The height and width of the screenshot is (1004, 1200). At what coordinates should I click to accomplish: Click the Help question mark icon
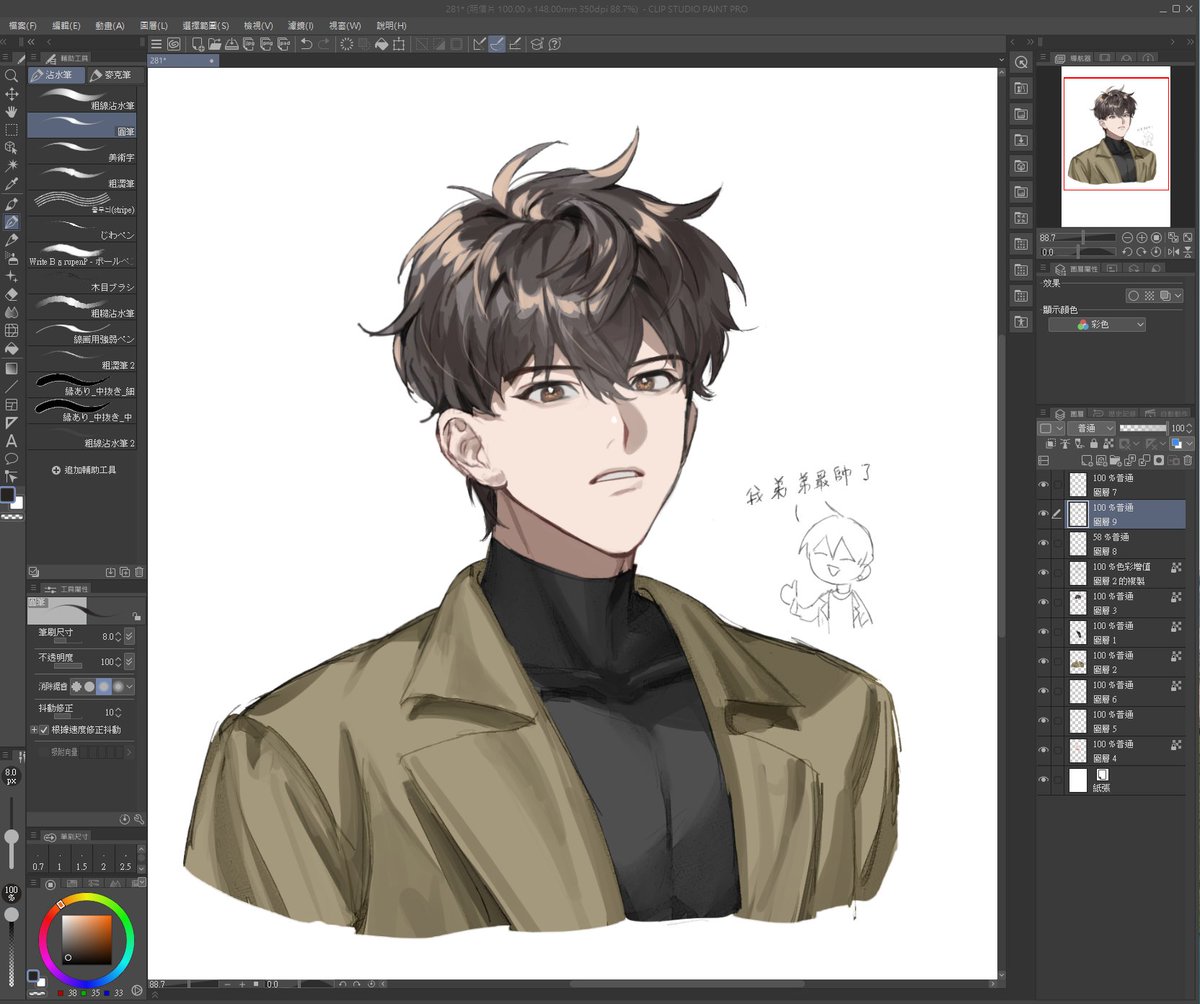pyautogui.click(x=554, y=44)
